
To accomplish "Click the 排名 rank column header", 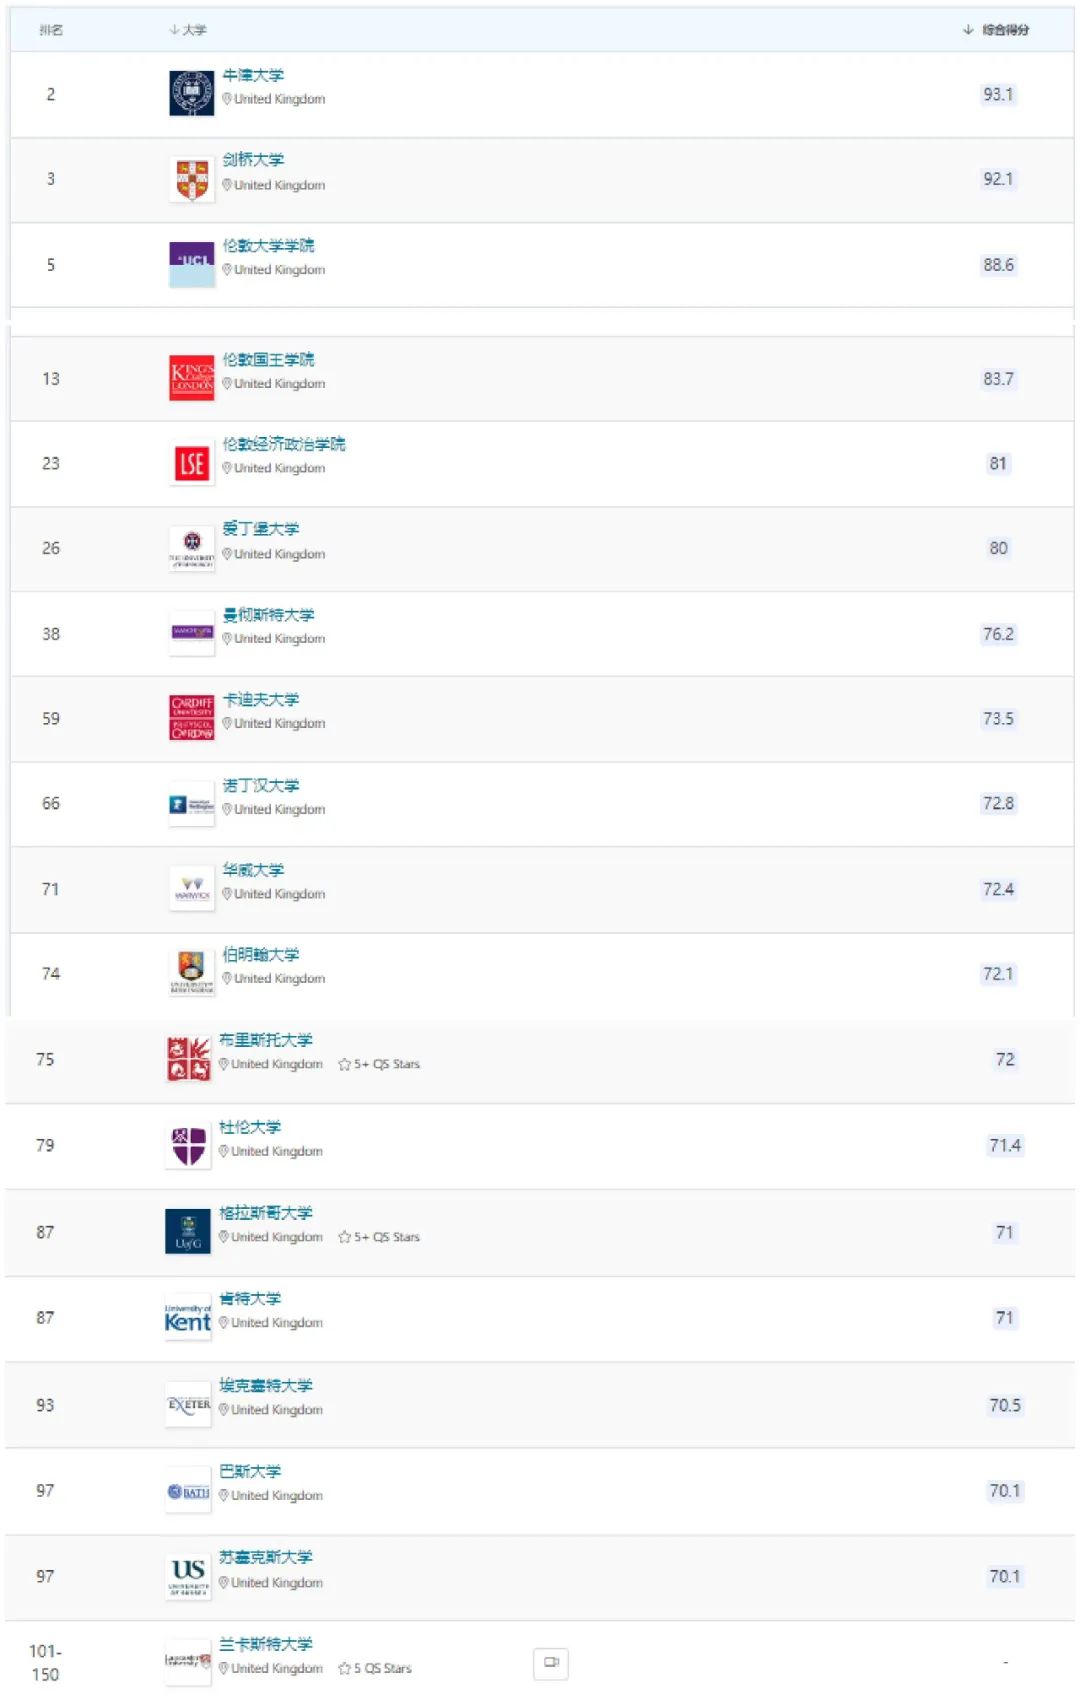I will coord(51,30).
